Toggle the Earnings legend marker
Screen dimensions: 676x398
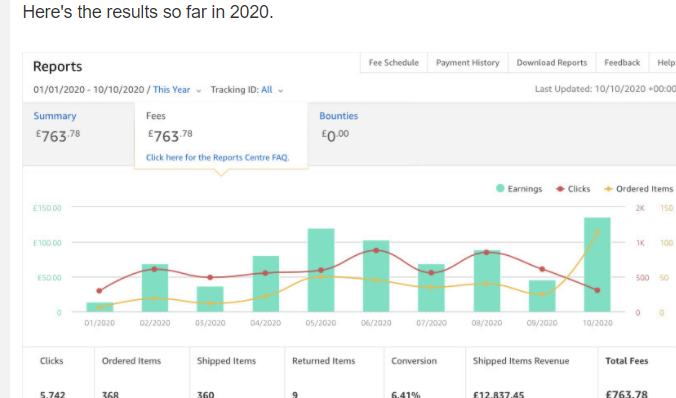[x=500, y=188]
